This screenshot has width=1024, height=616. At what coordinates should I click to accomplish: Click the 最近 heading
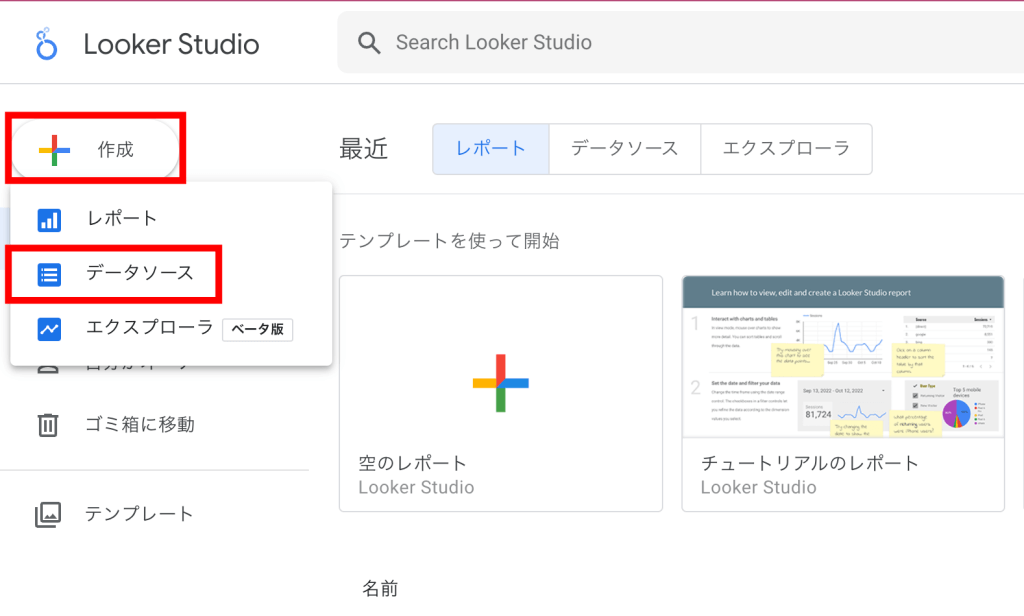pos(364,149)
